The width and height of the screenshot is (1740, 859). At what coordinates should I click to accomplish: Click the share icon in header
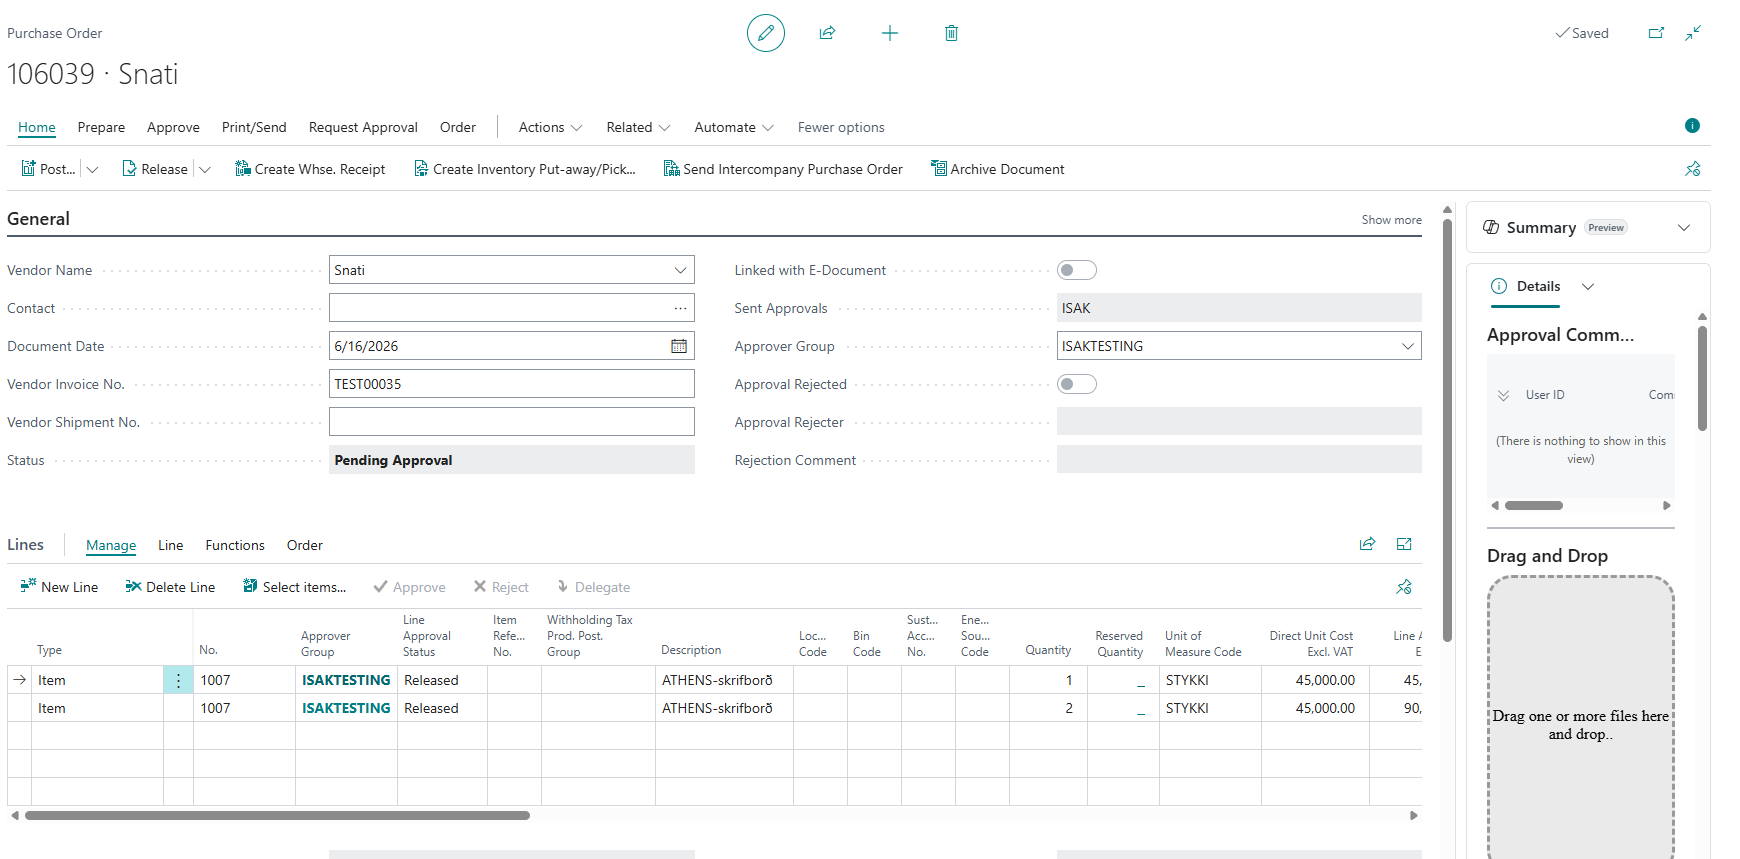click(x=827, y=33)
